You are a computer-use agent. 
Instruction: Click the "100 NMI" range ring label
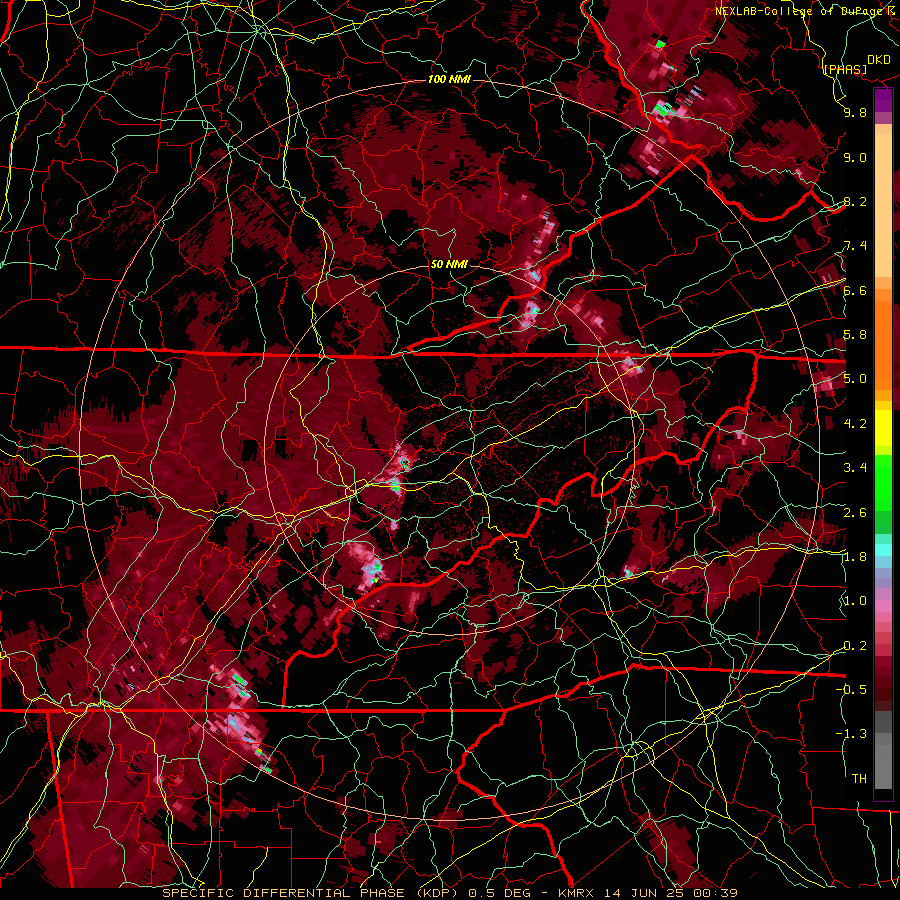(x=449, y=79)
